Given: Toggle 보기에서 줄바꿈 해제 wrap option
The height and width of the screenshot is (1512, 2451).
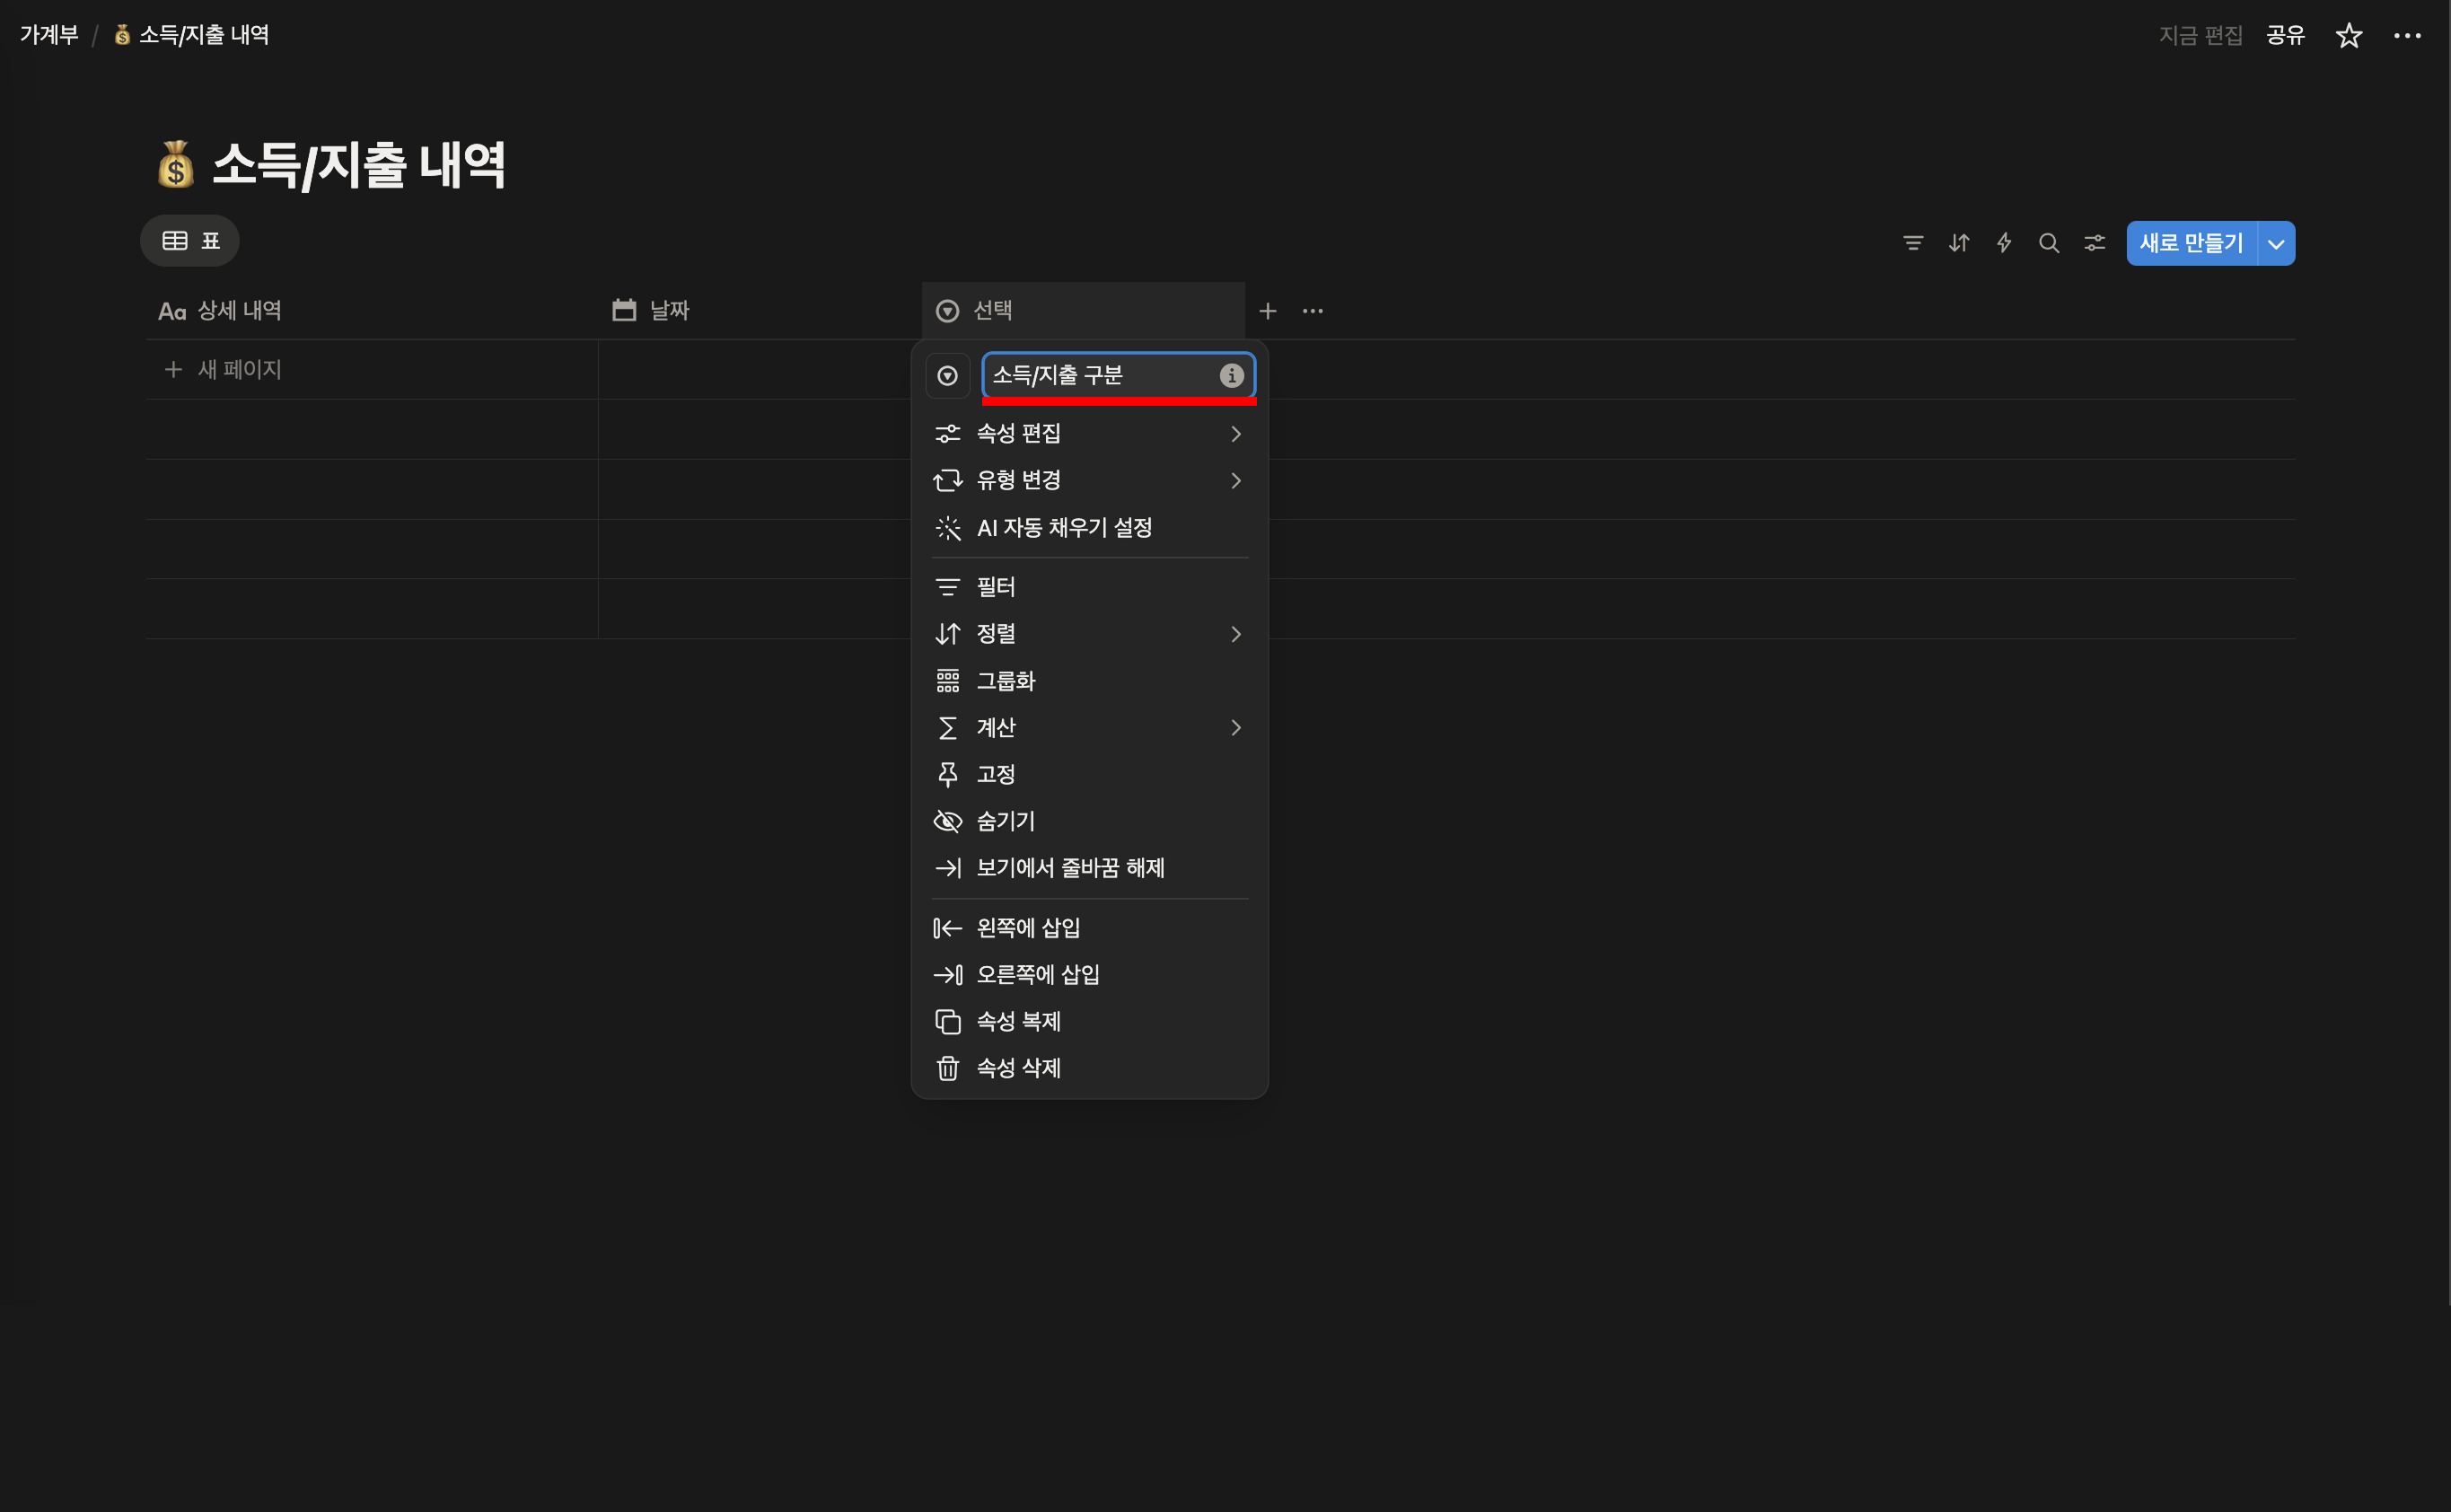Looking at the screenshot, I should 1070,868.
